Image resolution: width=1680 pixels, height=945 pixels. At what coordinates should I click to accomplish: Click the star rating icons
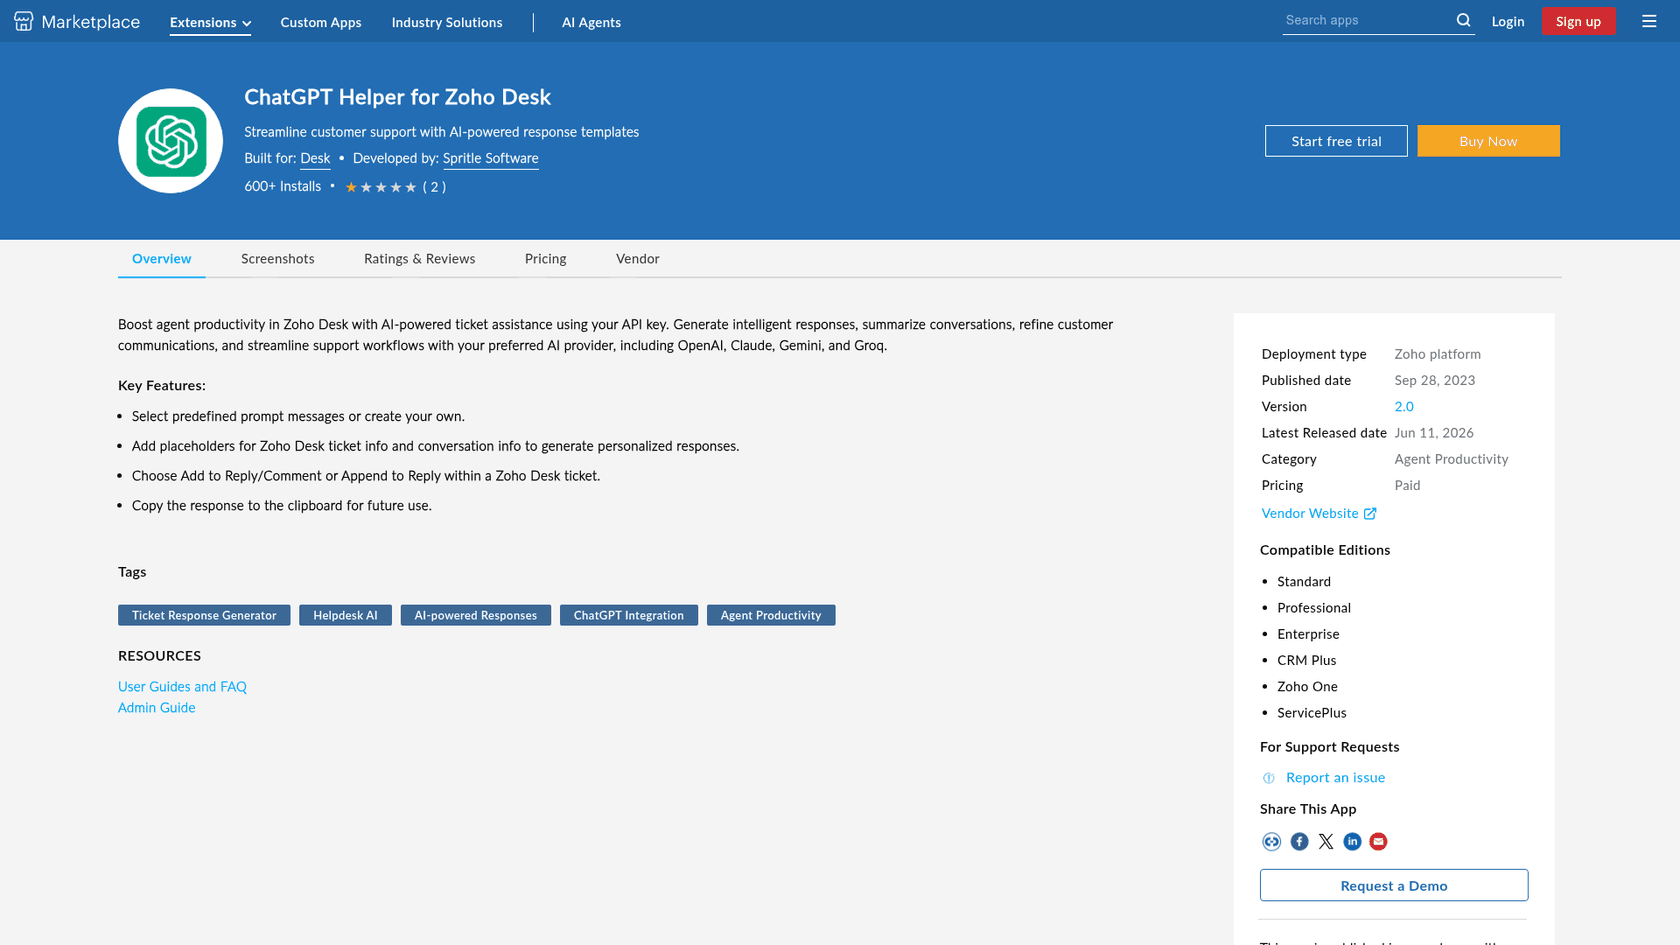(381, 187)
